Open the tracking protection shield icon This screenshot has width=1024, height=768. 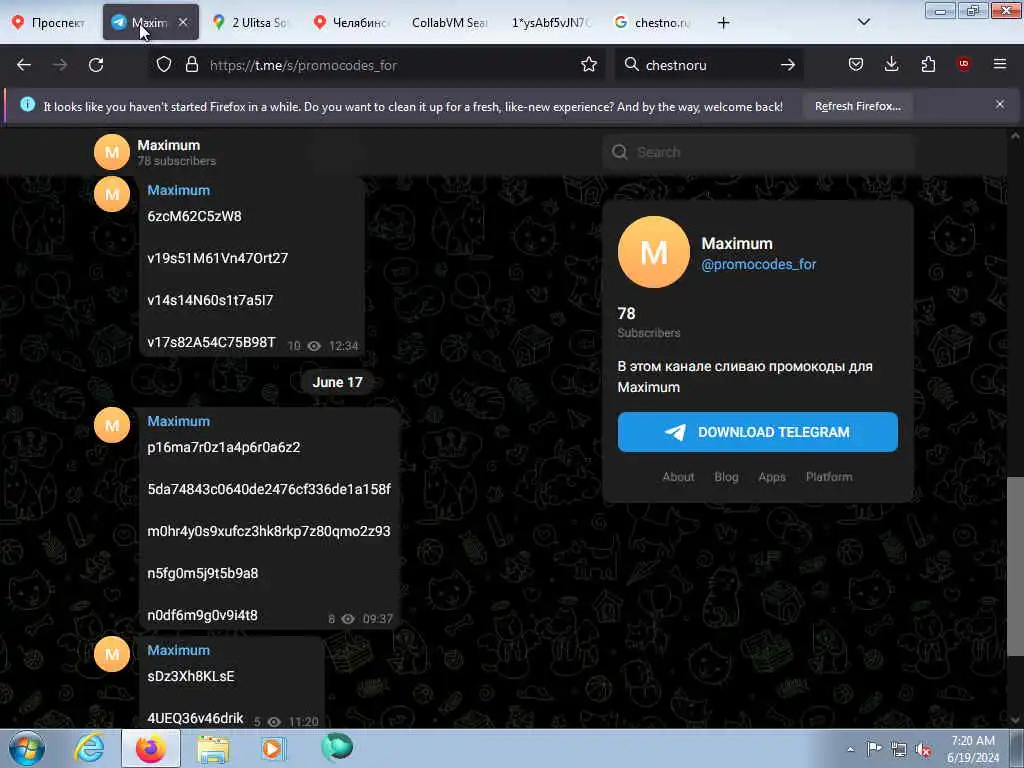[x=164, y=65]
